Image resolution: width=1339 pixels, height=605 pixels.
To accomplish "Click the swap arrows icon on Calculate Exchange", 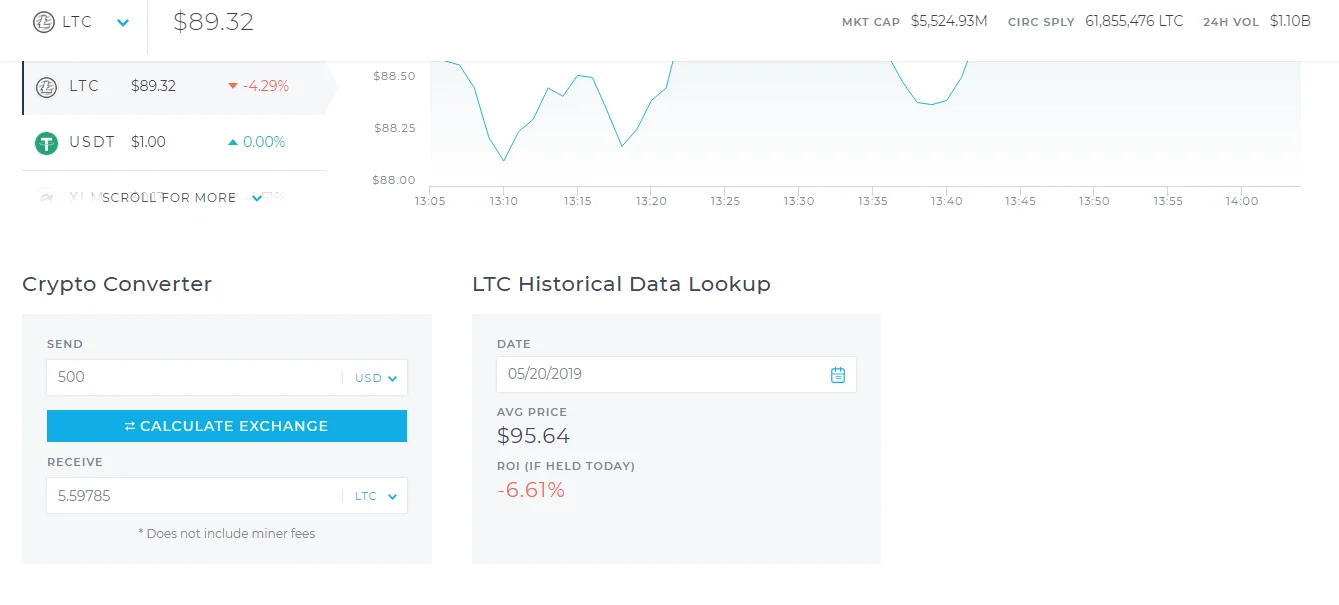I will (130, 426).
